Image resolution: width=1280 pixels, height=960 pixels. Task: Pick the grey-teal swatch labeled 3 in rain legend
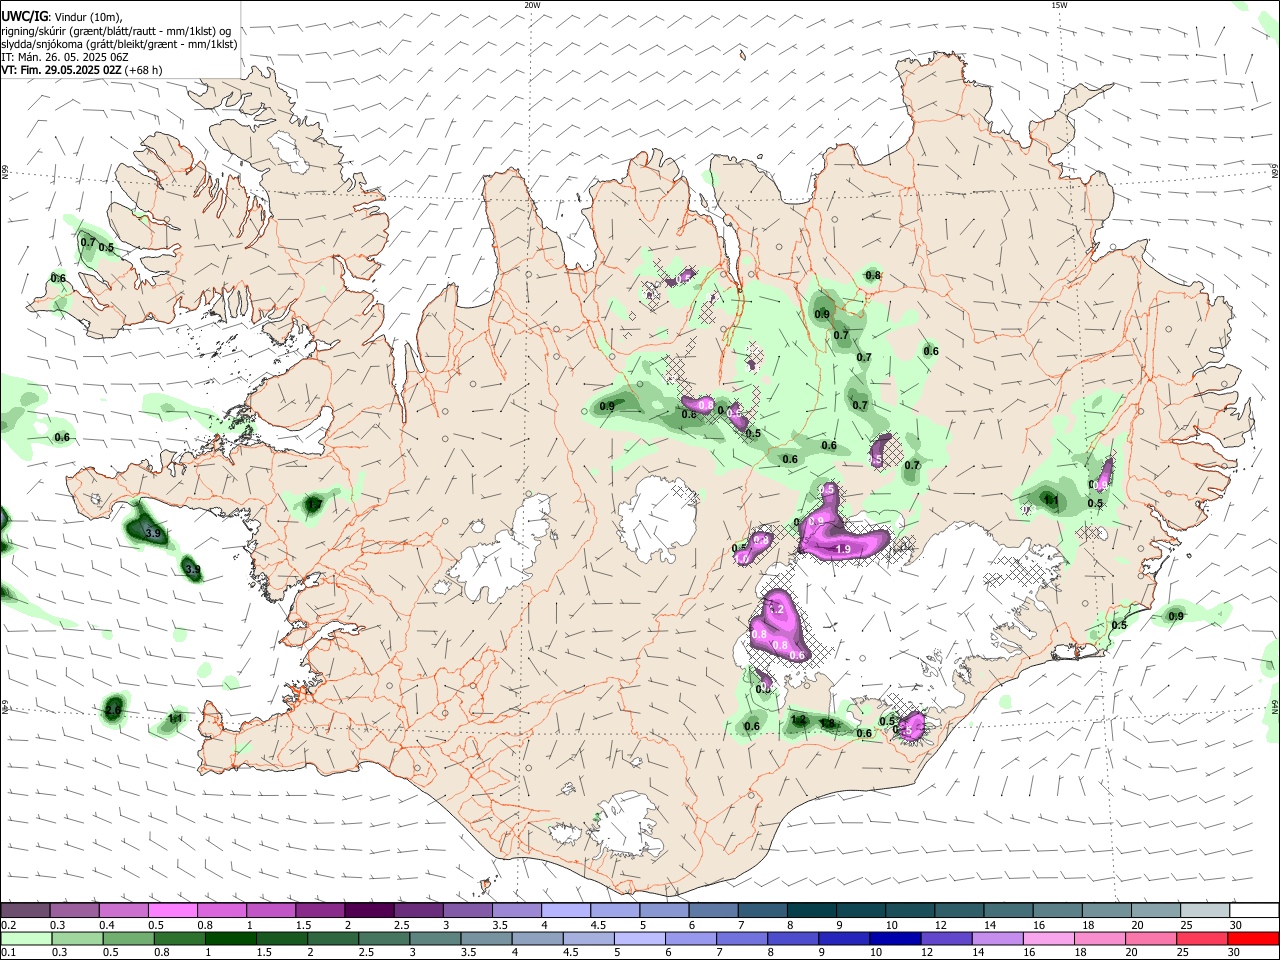coord(435,939)
